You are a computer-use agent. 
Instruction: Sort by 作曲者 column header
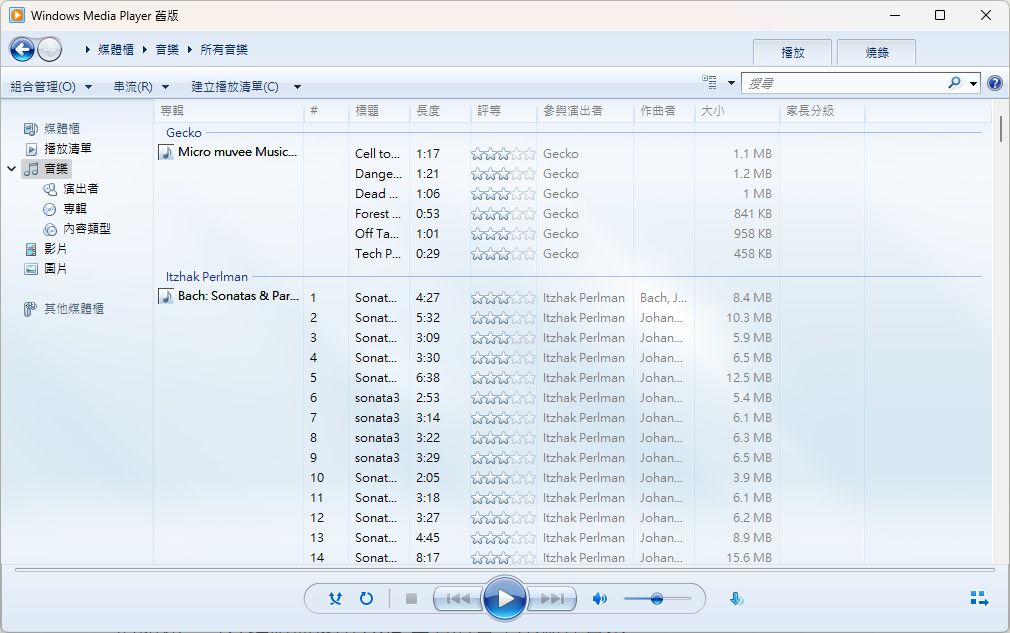tap(664, 111)
